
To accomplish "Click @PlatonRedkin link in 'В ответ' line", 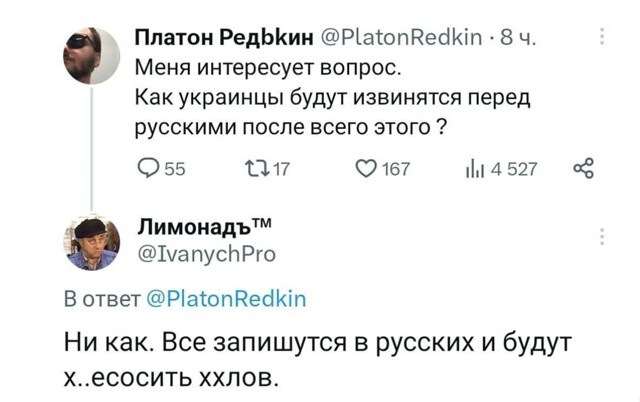I will click(226, 298).
